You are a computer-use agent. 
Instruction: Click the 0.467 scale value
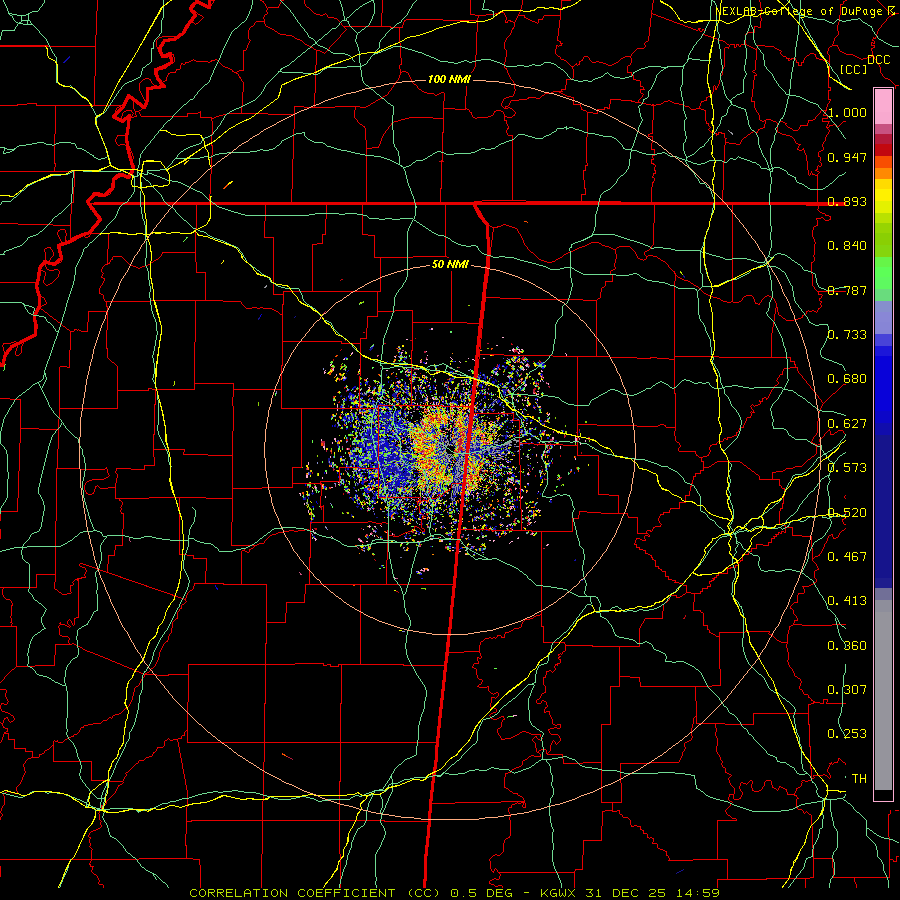(847, 557)
